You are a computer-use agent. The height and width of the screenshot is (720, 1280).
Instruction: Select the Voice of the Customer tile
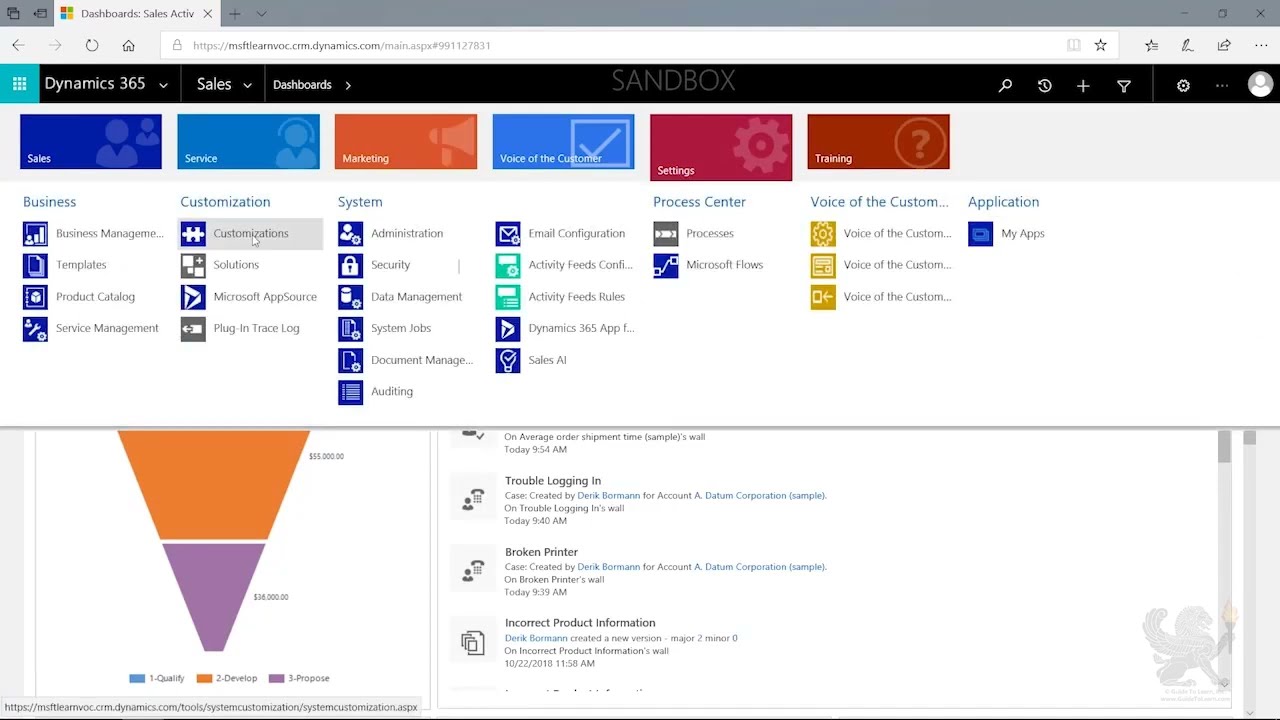[x=563, y=142]
